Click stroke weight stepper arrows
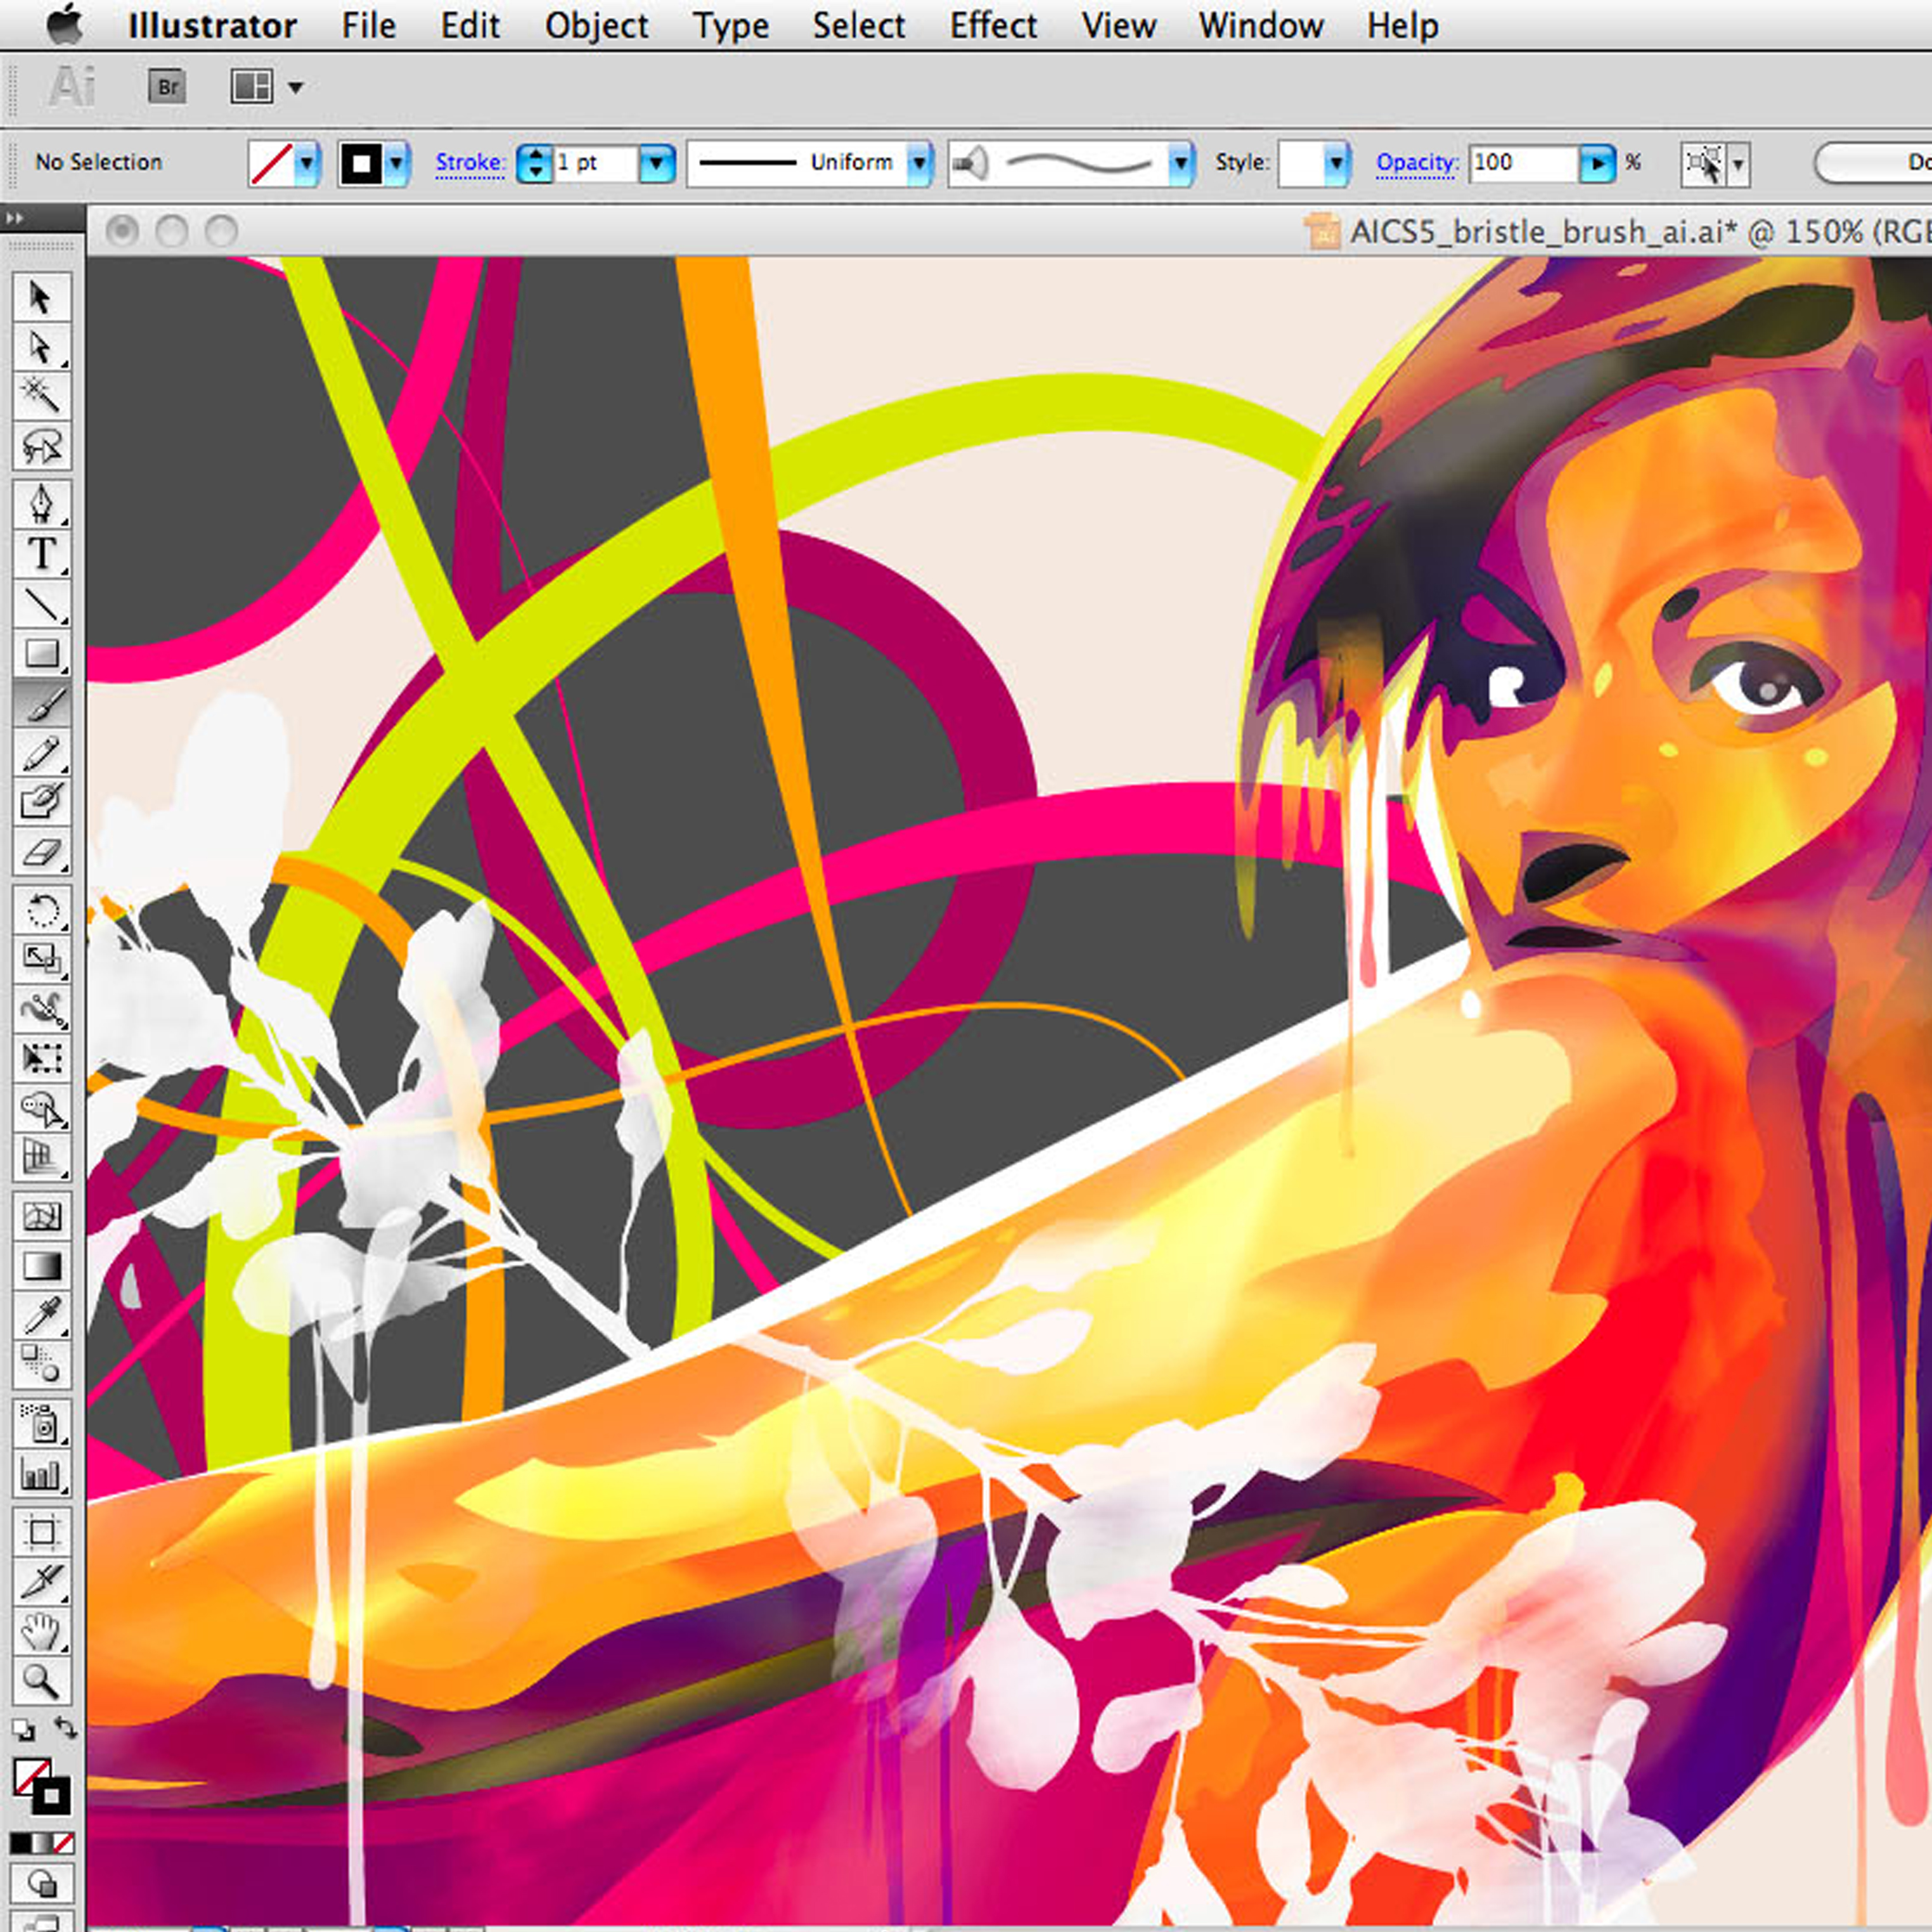This screenshot has width=1932, height=1932. 534,163
